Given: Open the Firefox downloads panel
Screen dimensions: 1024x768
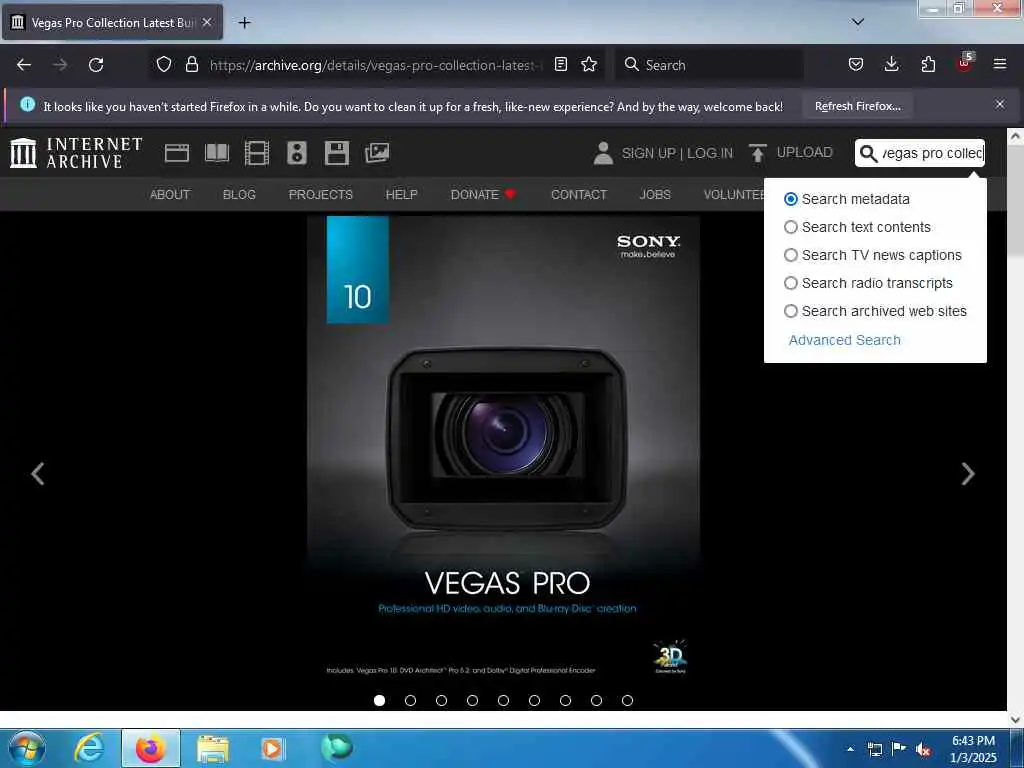Looking at the screenshot, I should click(891, 64).
